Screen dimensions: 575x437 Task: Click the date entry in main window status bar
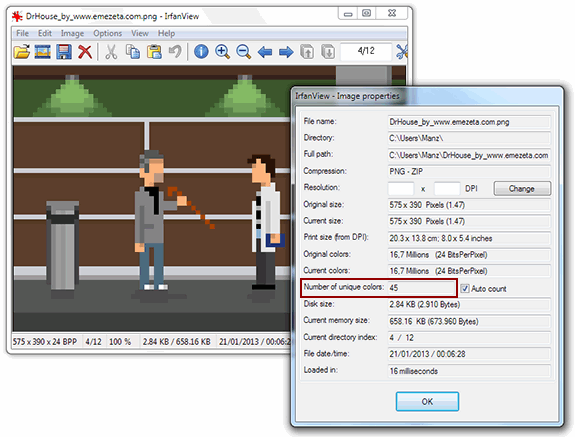coord(254,342)
